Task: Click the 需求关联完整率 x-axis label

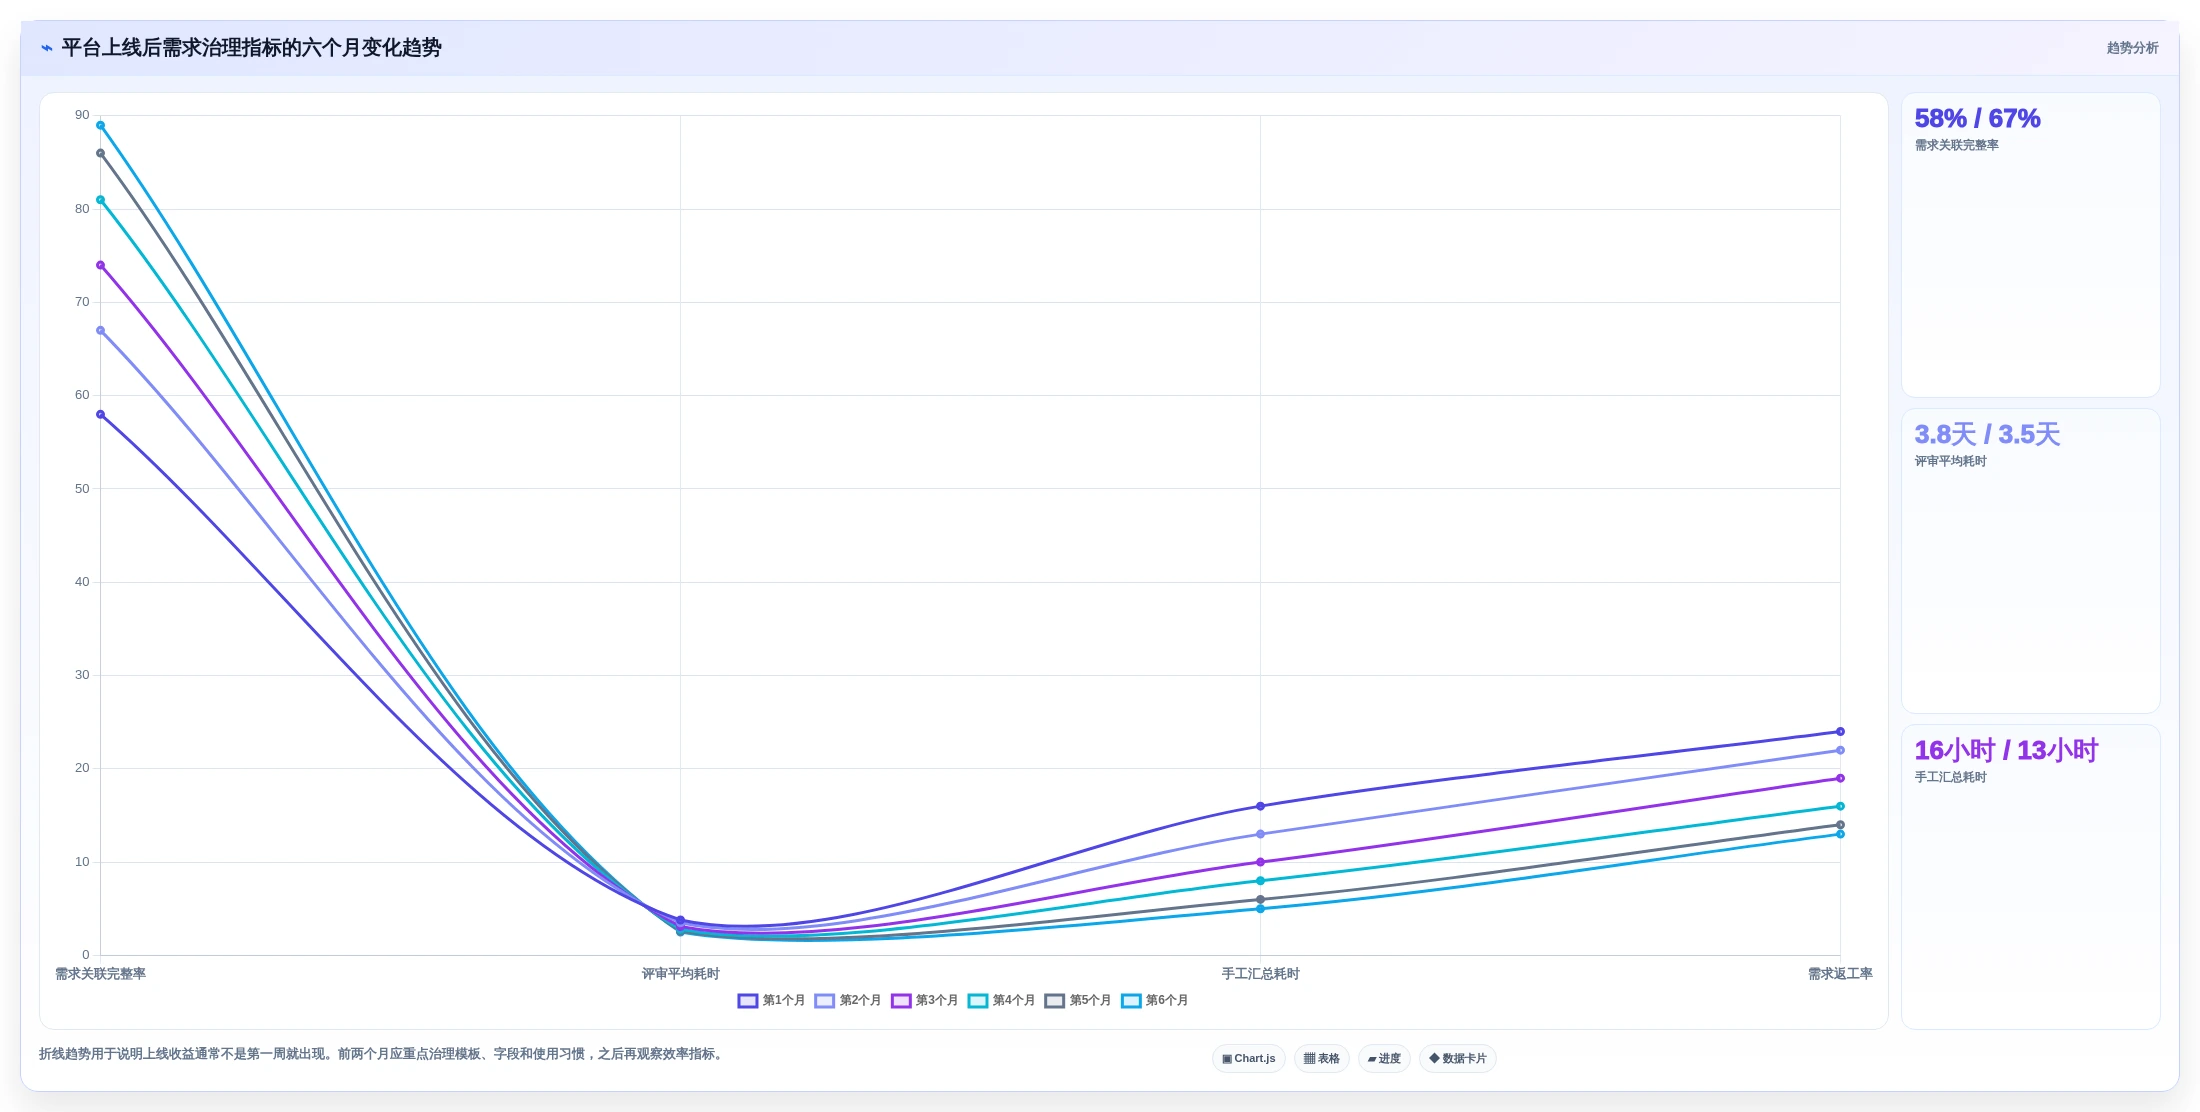Action: (x=100, y=974)
